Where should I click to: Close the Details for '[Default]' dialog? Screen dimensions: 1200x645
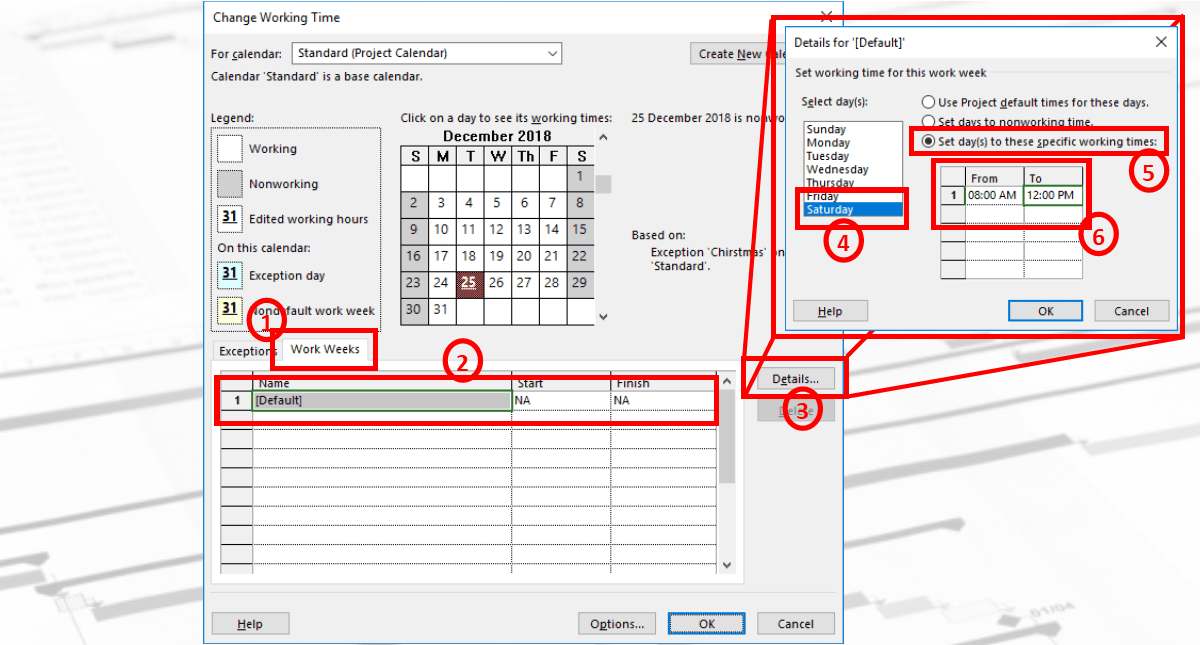1160,42
